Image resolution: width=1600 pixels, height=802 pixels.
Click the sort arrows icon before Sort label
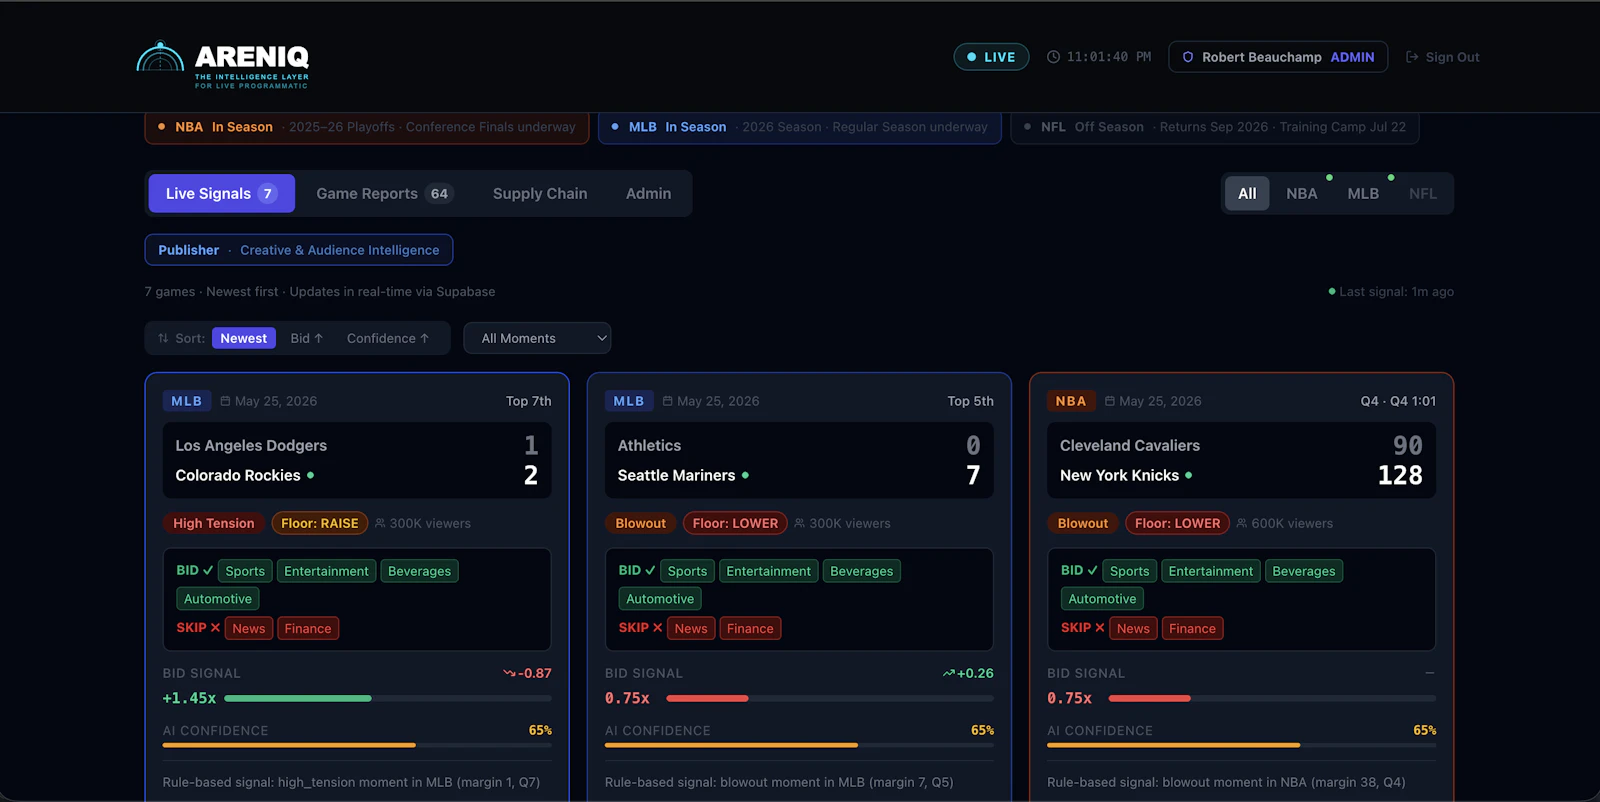163,338
